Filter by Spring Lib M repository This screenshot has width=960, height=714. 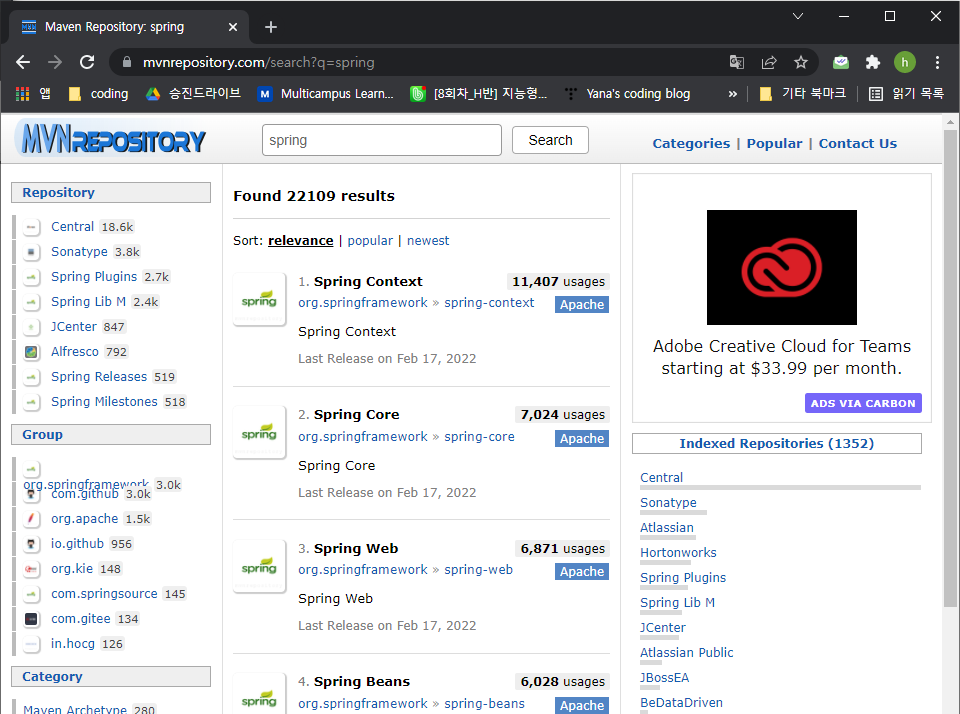click(88, 302)
